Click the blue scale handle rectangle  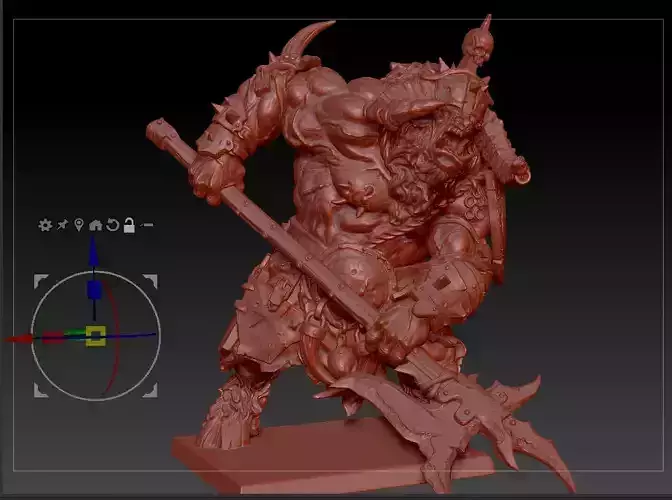94,290
